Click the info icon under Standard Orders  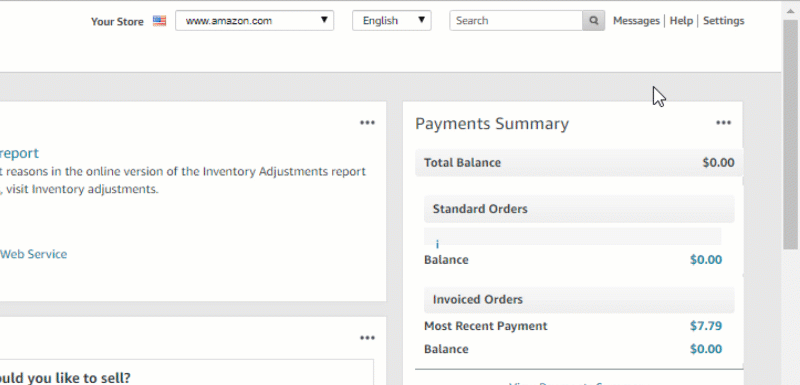click(437, 245)
